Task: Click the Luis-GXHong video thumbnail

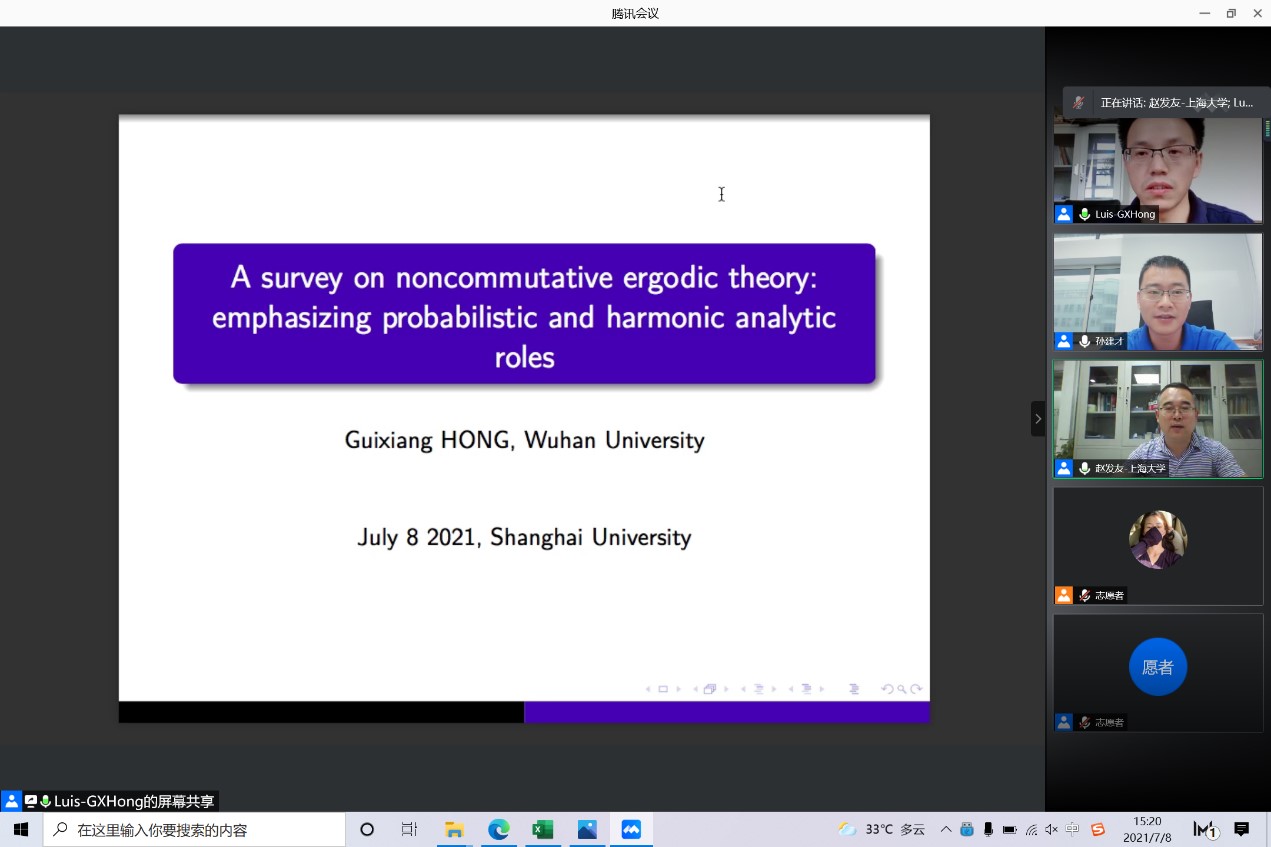Action: (1157, 166)
